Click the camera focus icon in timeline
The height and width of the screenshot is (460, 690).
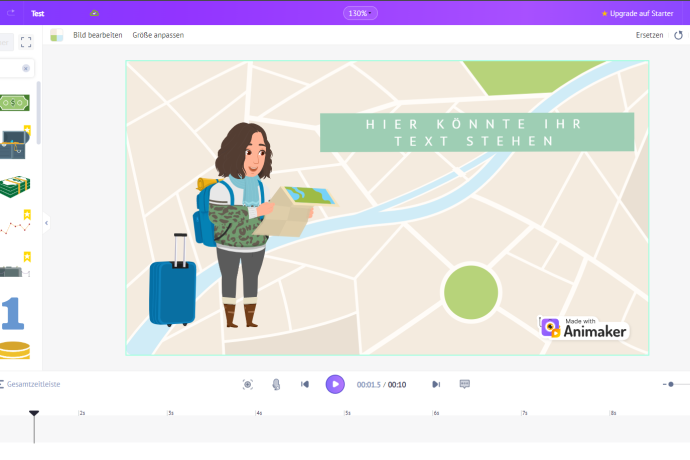[x=248, y=384]
